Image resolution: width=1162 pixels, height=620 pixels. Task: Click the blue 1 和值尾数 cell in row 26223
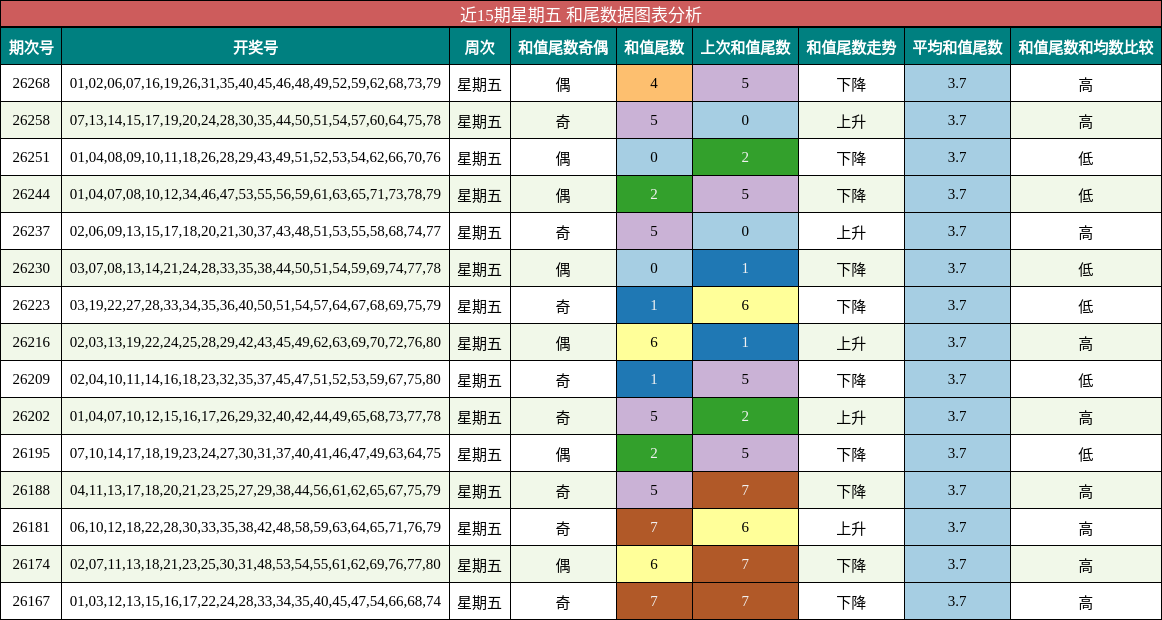point(654,306)
